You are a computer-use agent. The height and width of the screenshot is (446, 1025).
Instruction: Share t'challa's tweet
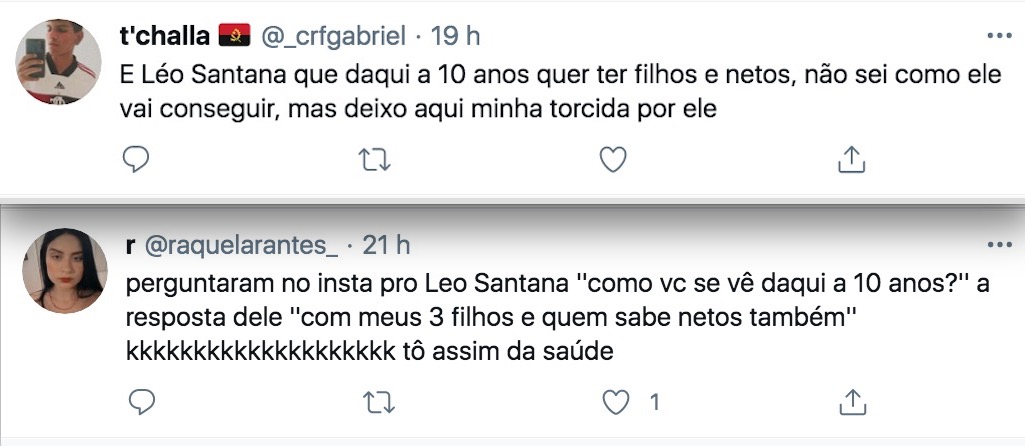coord(850,158)
